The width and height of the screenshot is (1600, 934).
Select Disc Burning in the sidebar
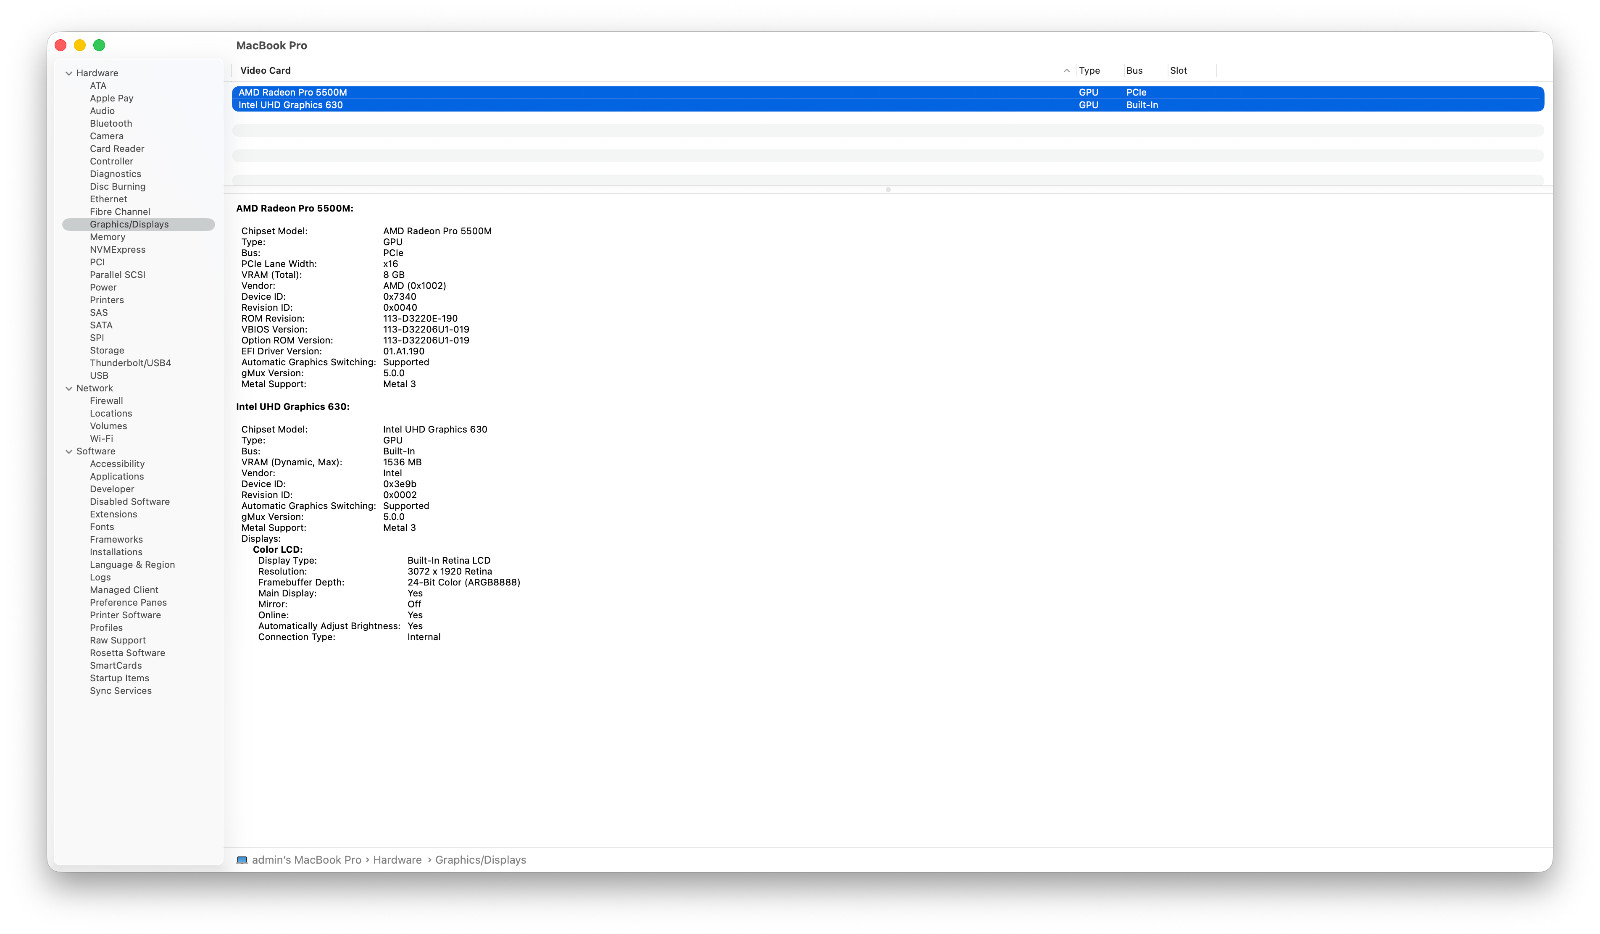[x=118, y=187]
